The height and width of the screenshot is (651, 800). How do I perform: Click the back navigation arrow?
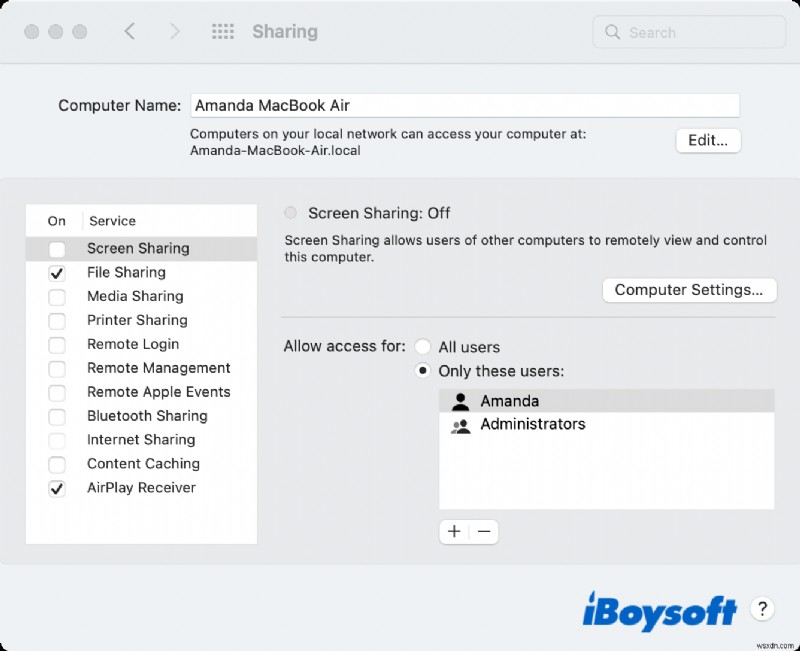(x=130, y=31)
